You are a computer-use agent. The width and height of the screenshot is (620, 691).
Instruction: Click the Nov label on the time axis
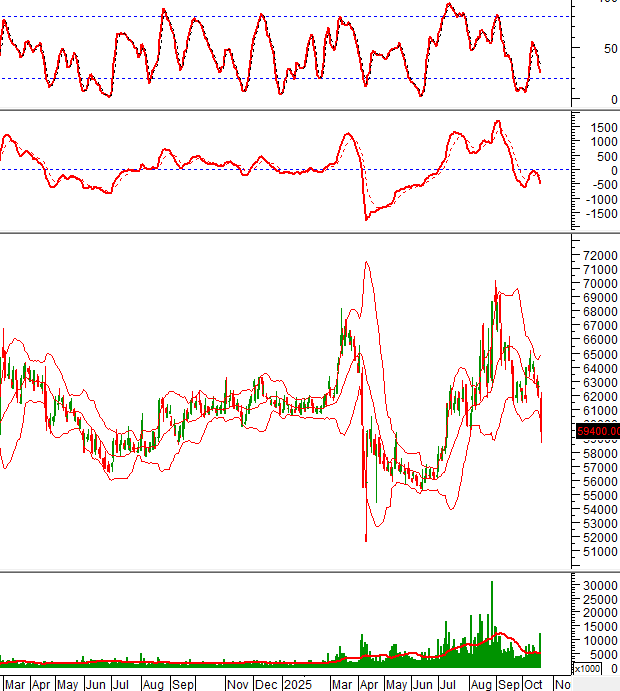237,685
